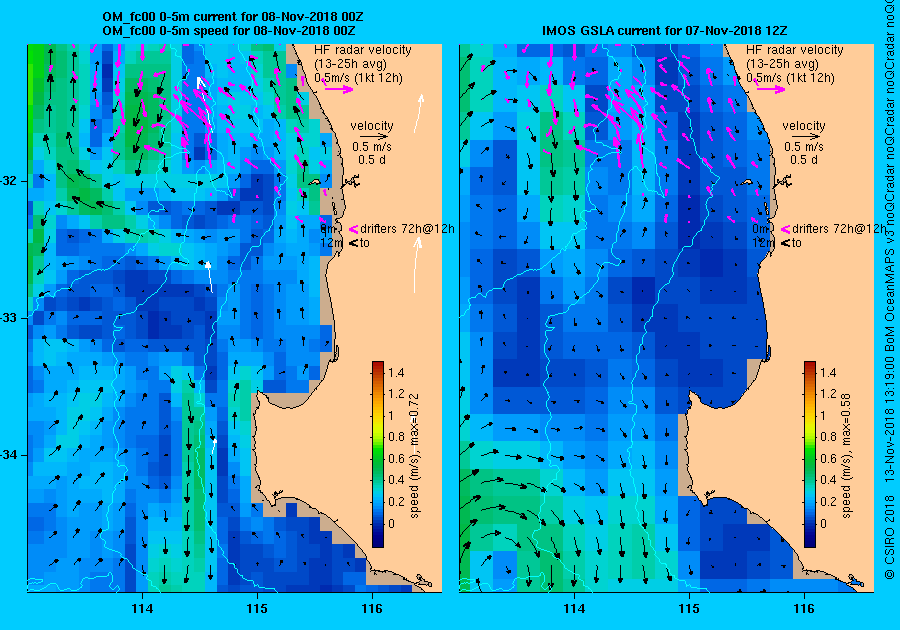
Task: Click magenta drifter arrowhead marker in IMOS GSLA map
Action: point(785,229)
